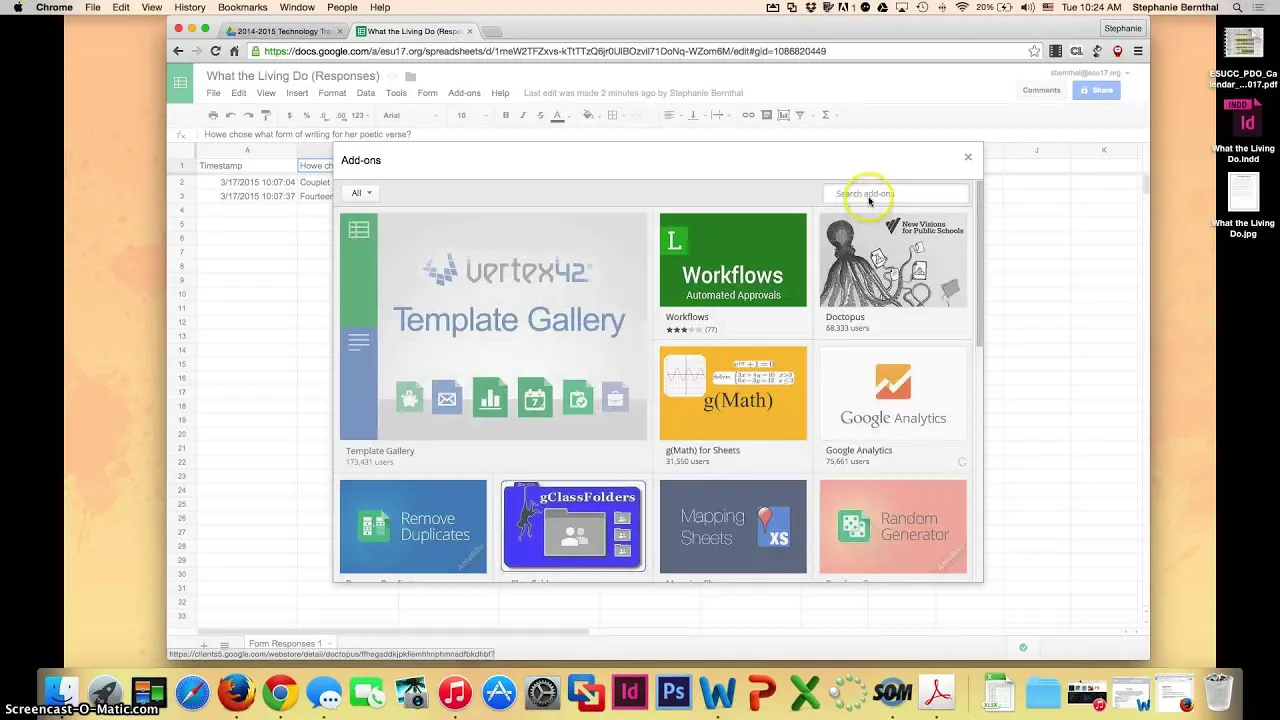The image size is (1280, 720).
Task: Click the undo arrow in Sheets toolbar
Action: [231, 115]
